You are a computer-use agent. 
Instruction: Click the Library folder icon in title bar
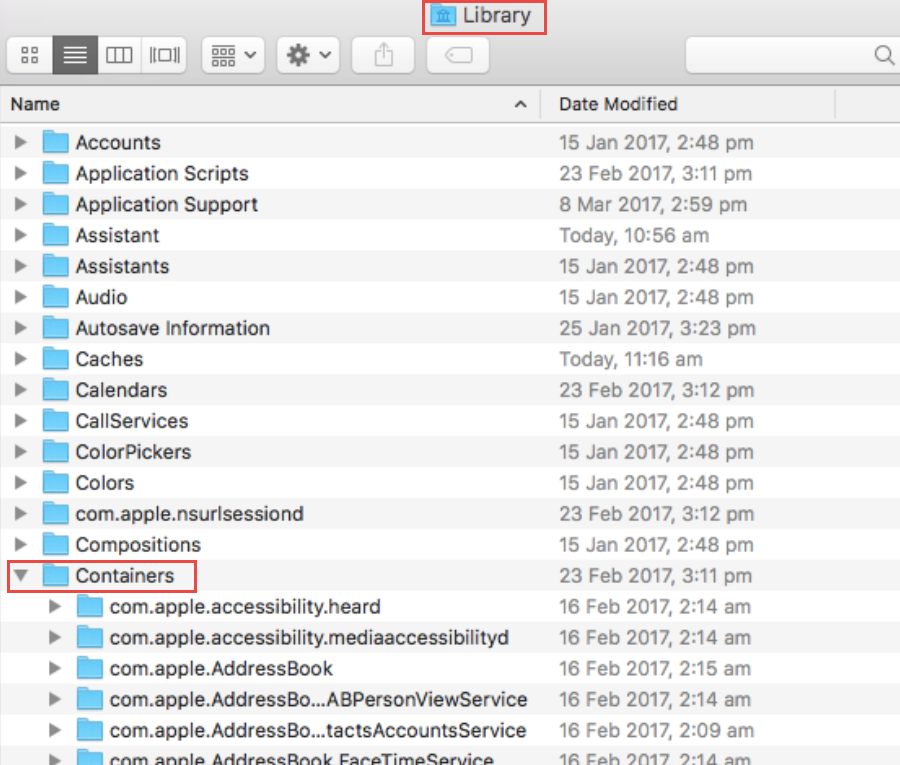coord(444,16)
